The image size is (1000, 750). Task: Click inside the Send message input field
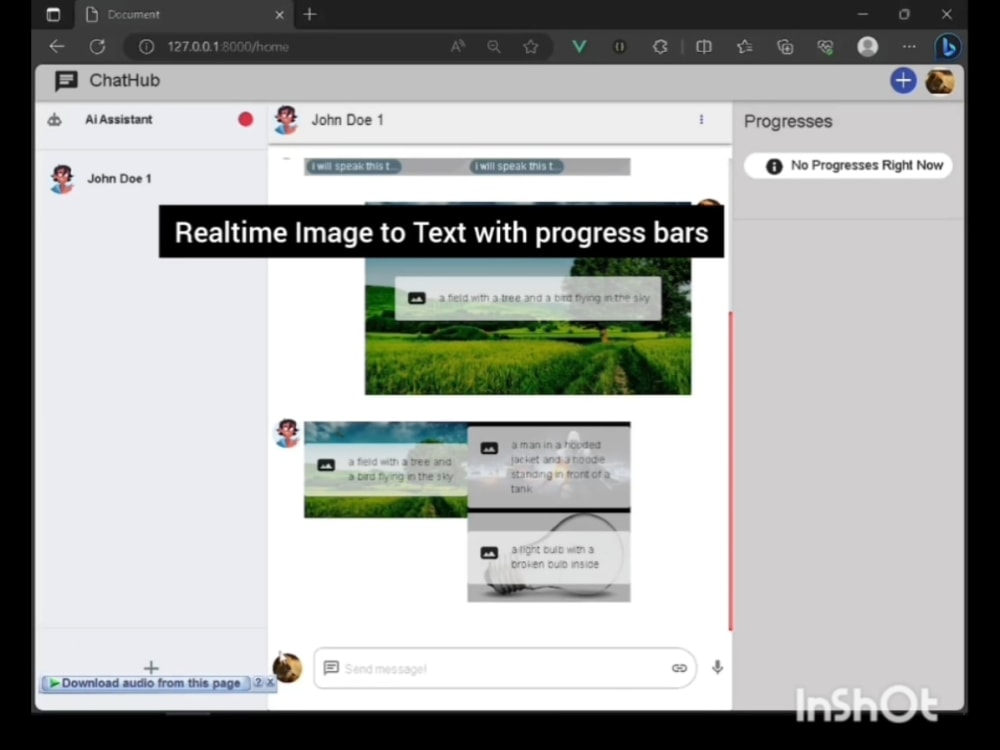480,668
